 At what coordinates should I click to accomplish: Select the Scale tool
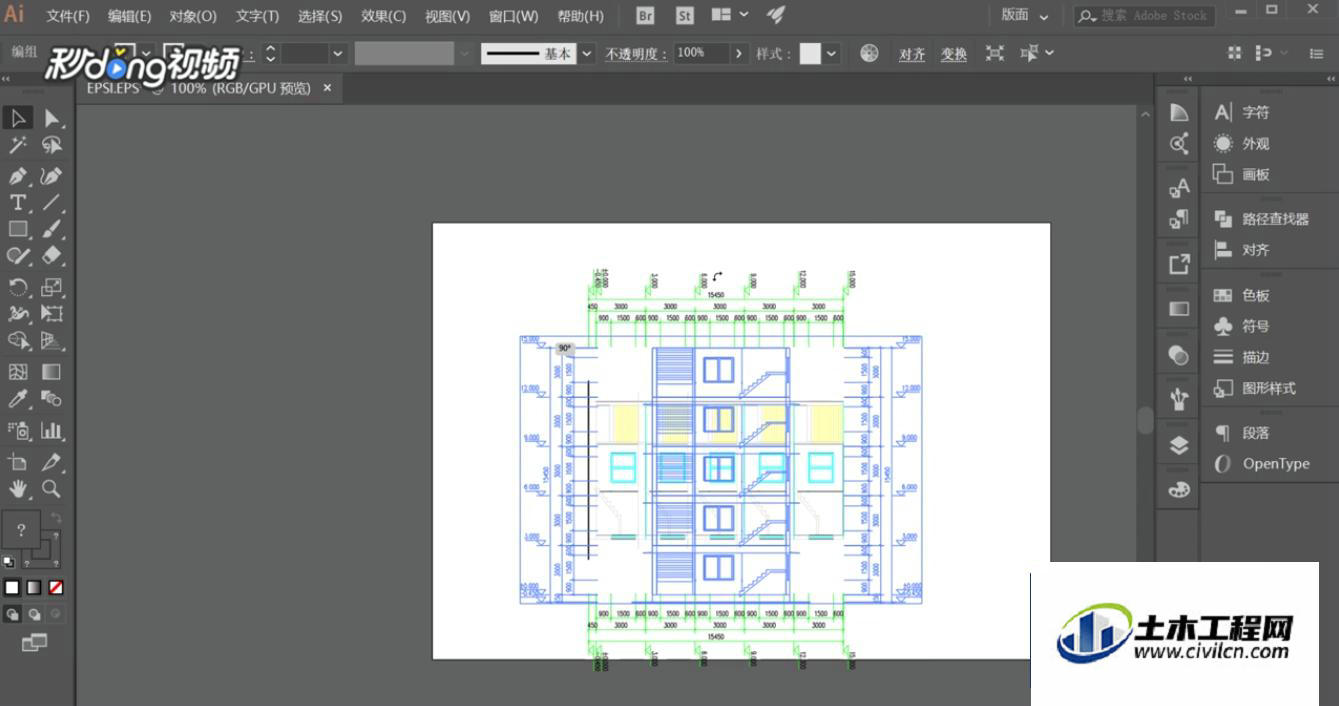(52, 287)
